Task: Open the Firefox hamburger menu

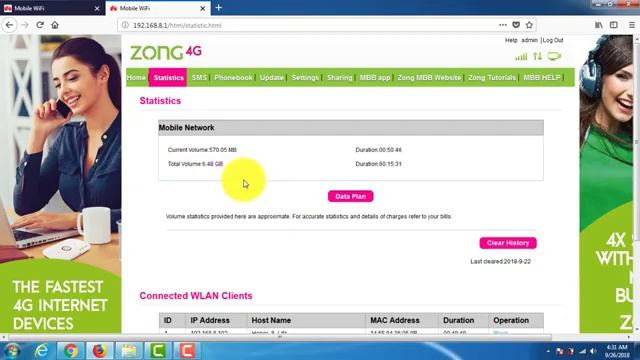Action: [631, 25]
